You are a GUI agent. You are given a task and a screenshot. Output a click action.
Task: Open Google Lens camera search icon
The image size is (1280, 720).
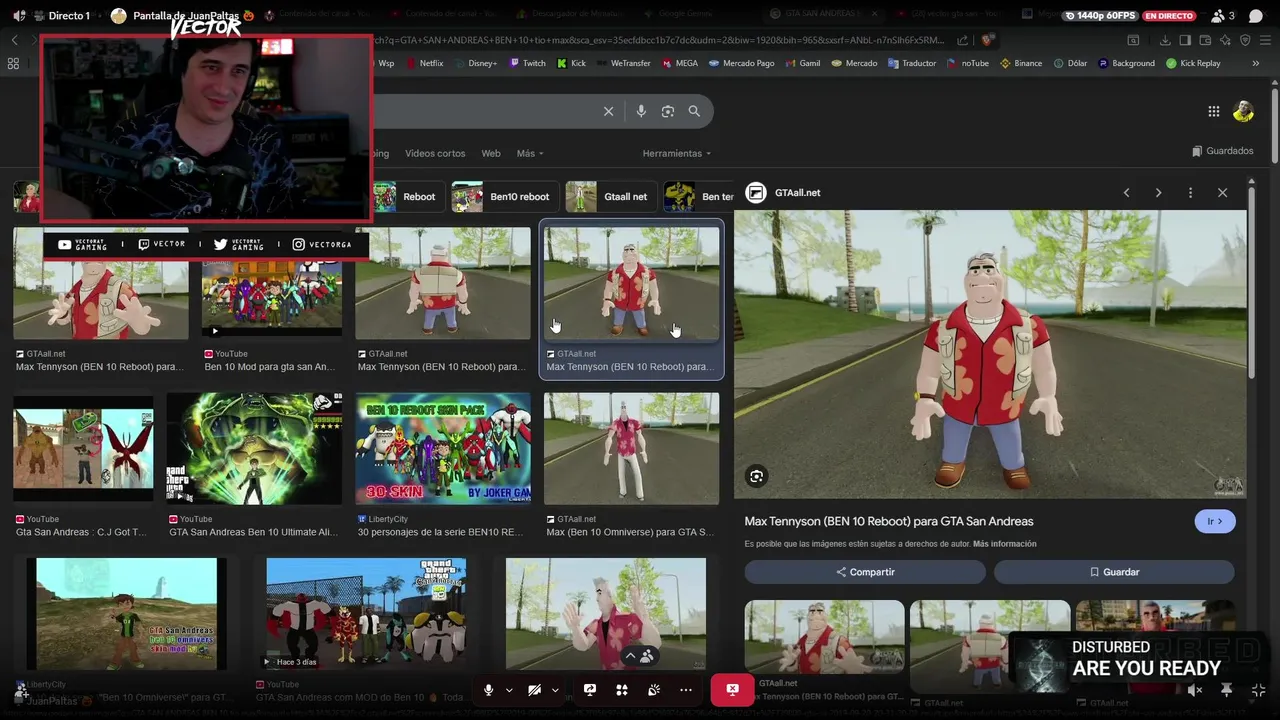668,111
